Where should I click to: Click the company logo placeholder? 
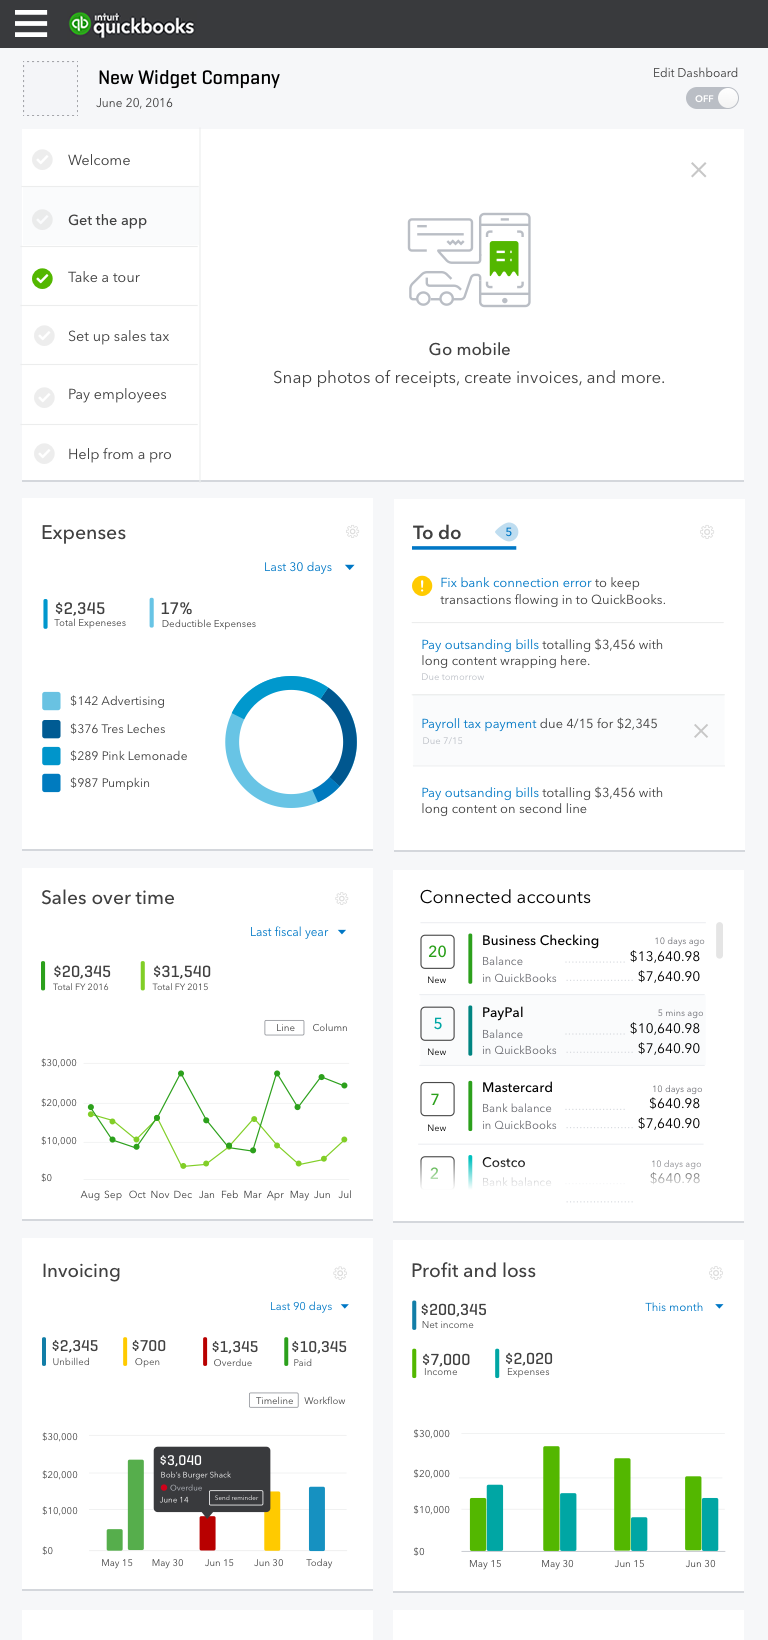click(50, 88)
